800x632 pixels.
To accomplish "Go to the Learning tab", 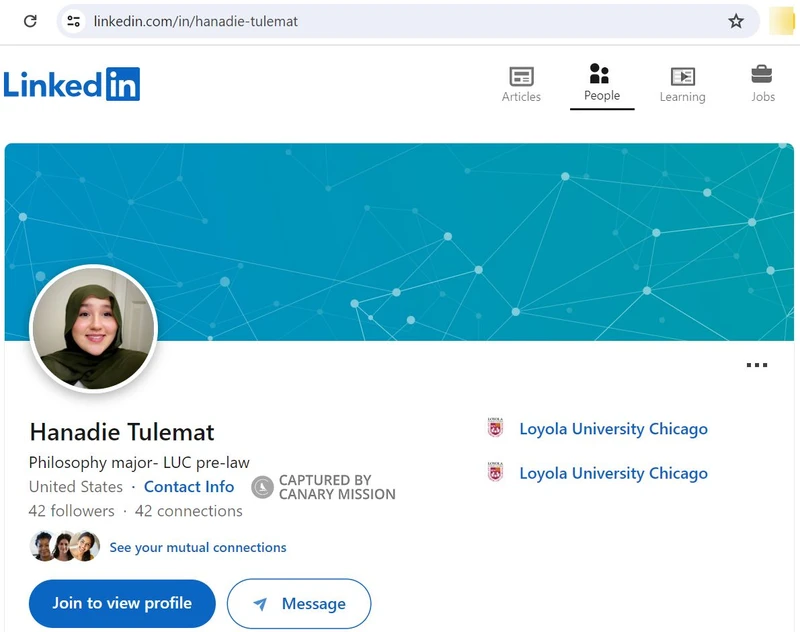I will coord(683,84).
